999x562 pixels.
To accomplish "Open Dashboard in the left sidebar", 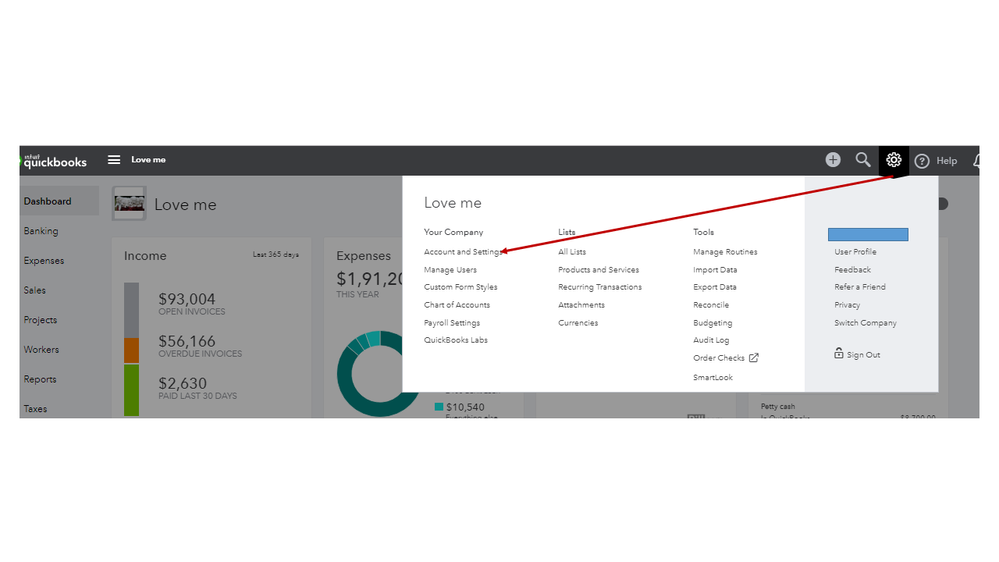I will click(x=47, y=201).
